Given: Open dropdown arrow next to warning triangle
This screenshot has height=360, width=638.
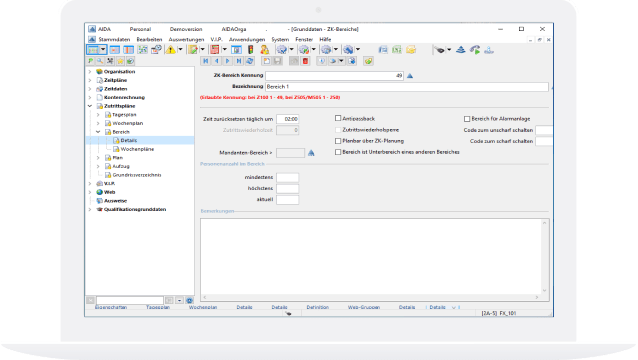Looking at the screenshot, I should [180, 50].
